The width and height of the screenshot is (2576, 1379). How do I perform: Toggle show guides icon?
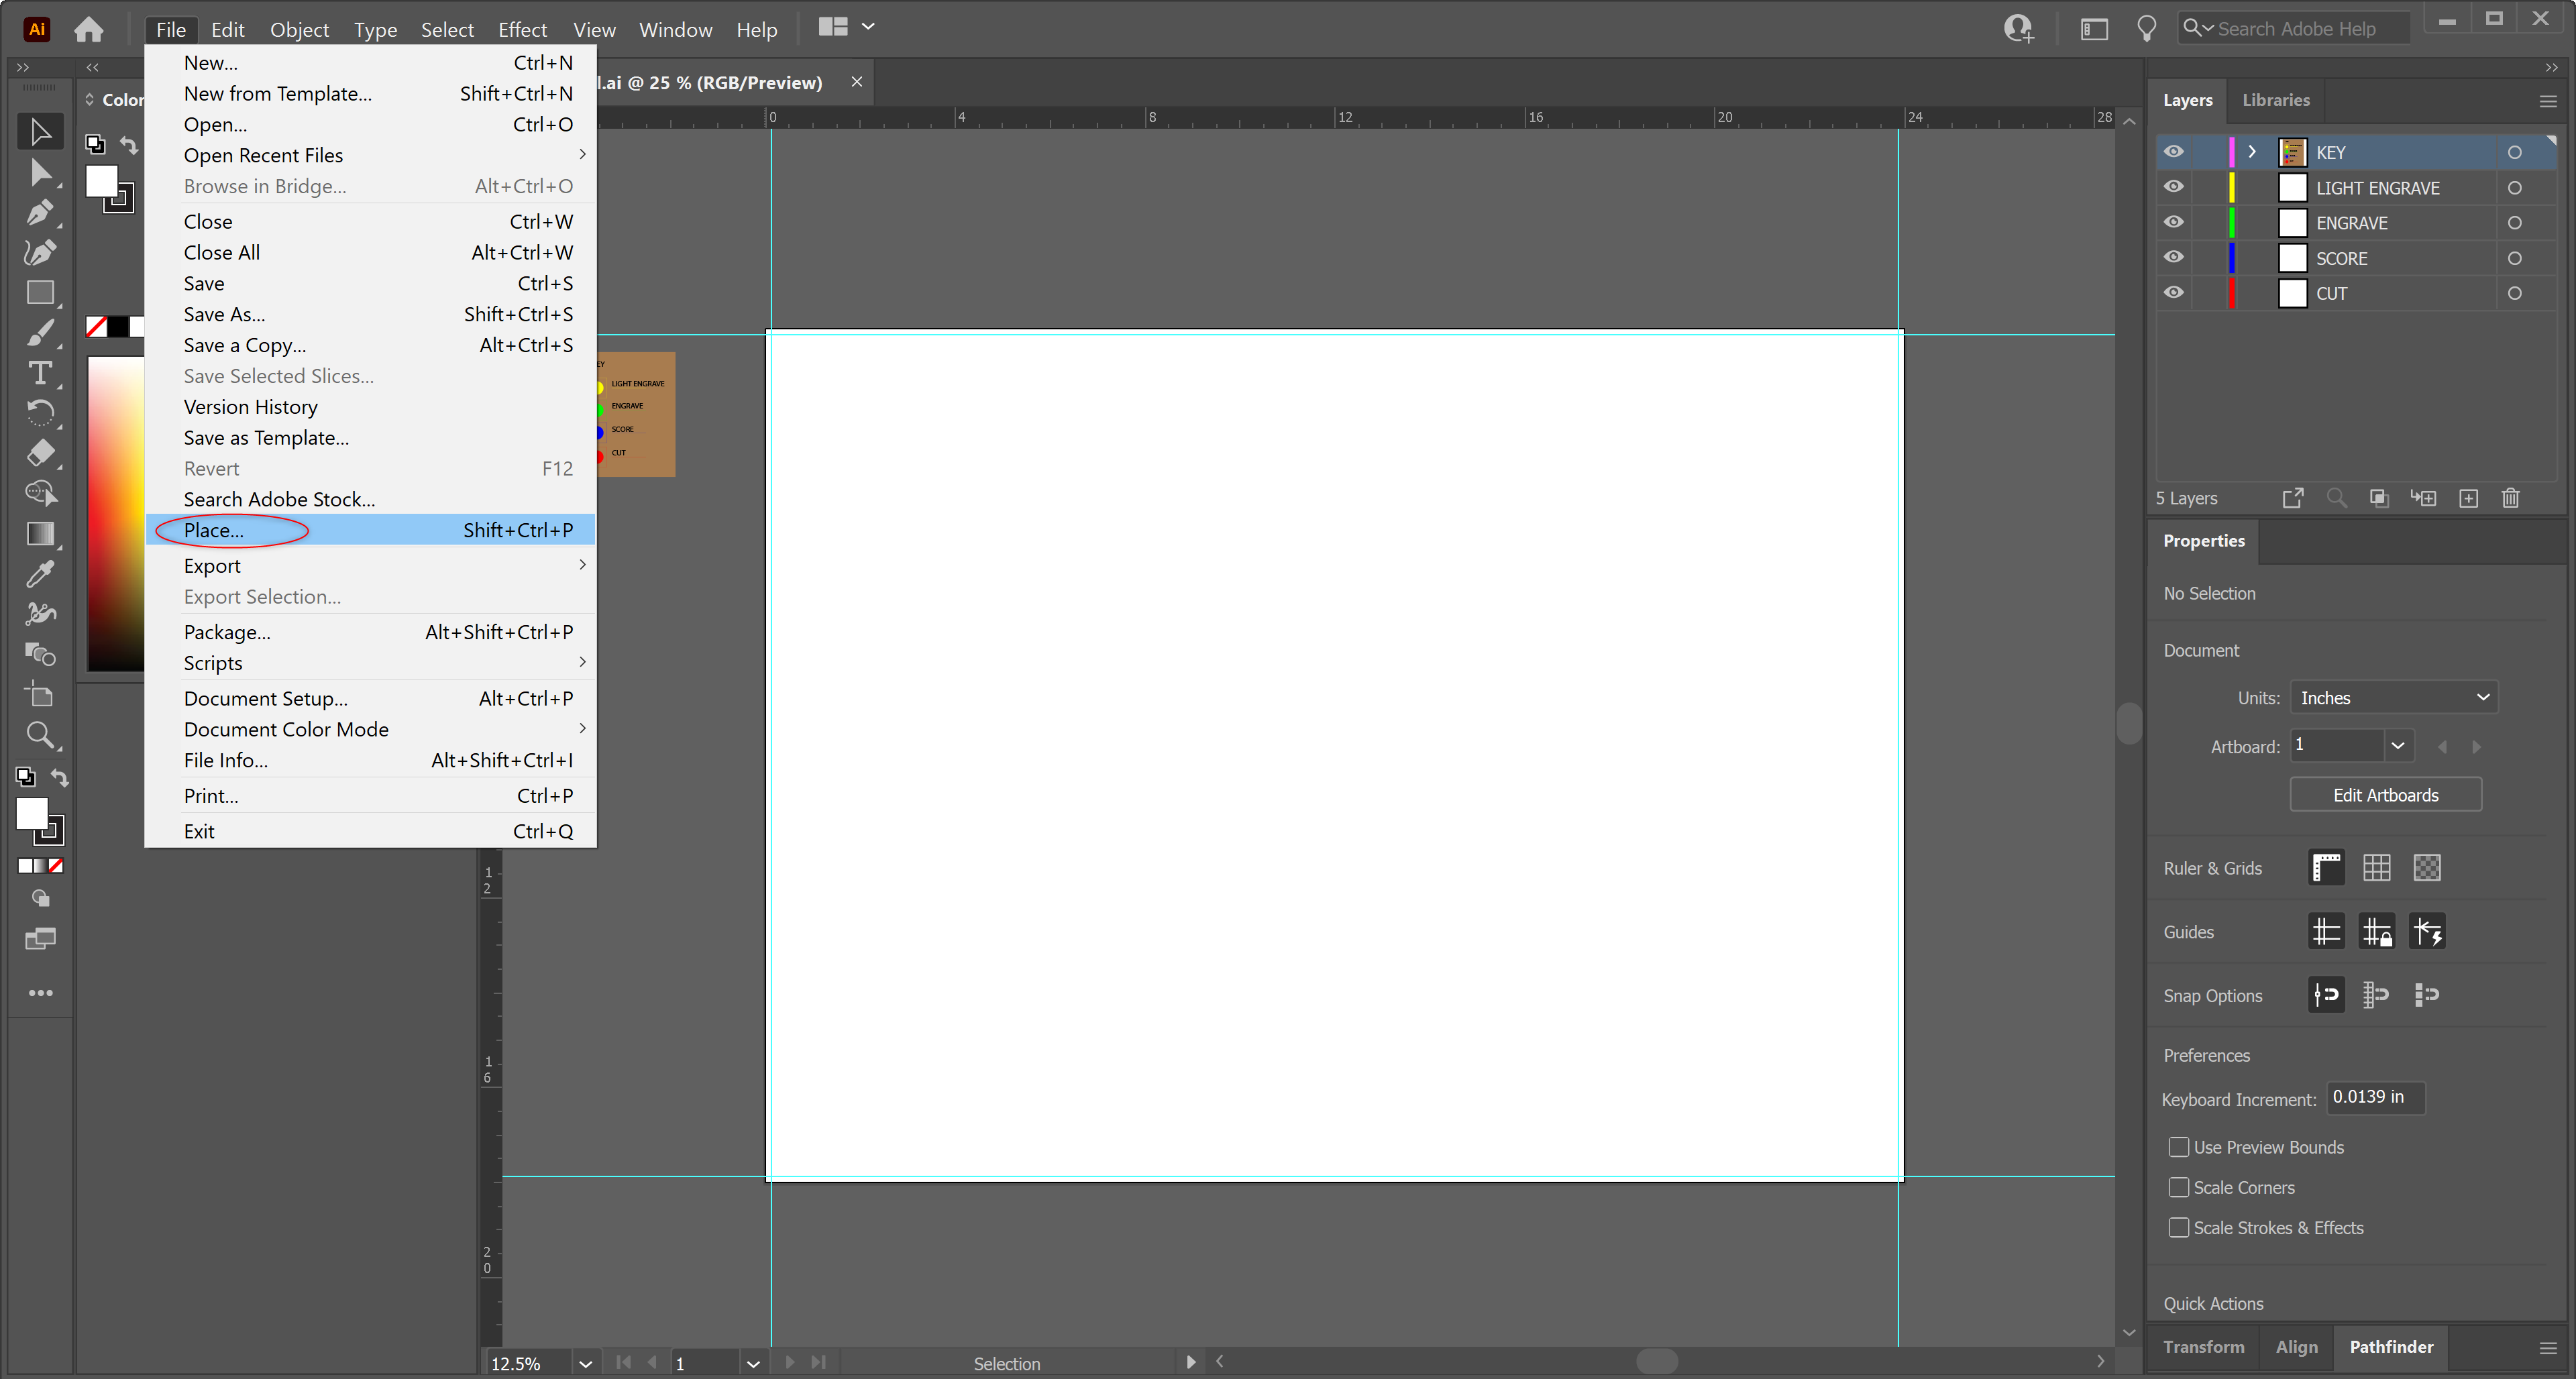[x=2326, y=931]
